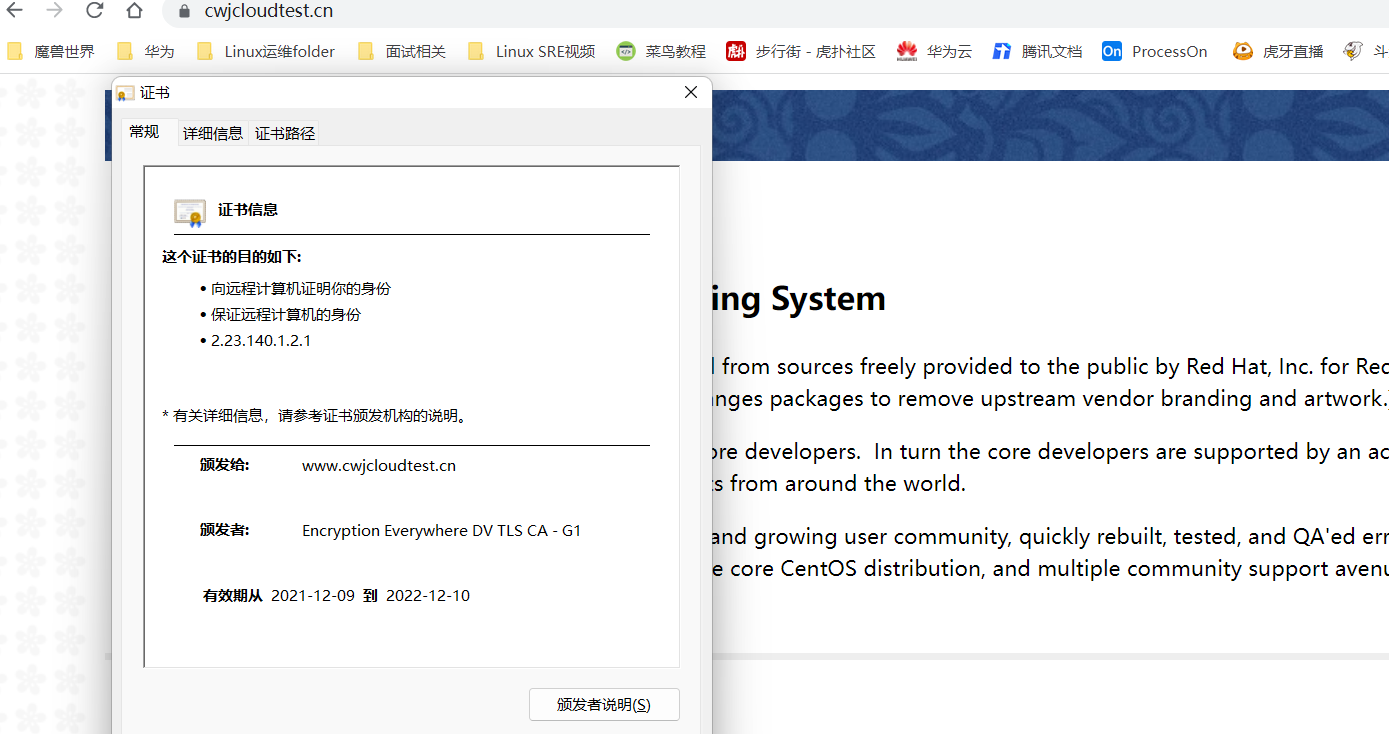Click the padlock icon in the address bar
The width and height of the screenshot is (1389, 734).
click(183, 12)
